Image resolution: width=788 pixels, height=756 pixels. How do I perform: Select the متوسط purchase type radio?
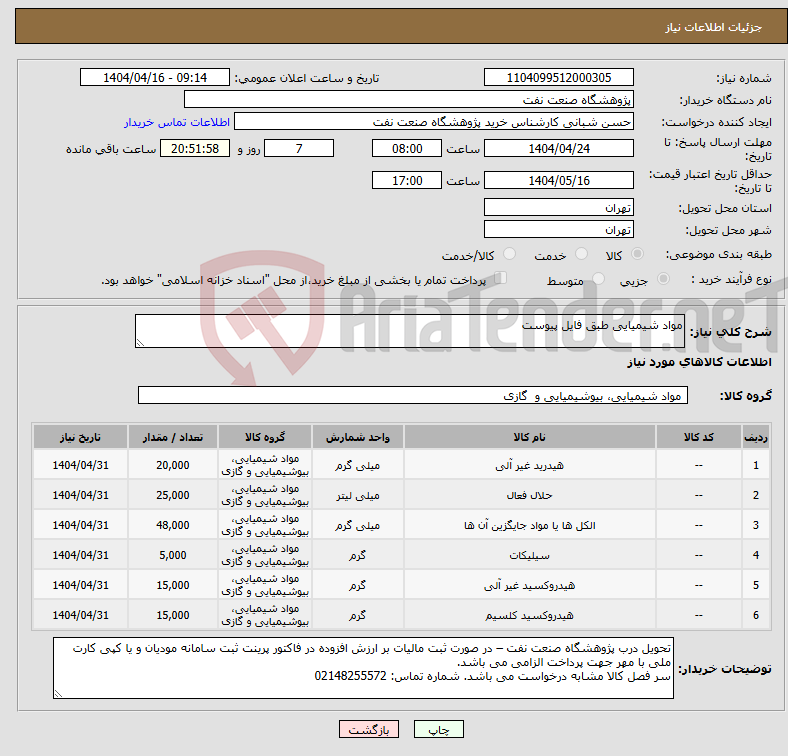(x=599, y=278)
